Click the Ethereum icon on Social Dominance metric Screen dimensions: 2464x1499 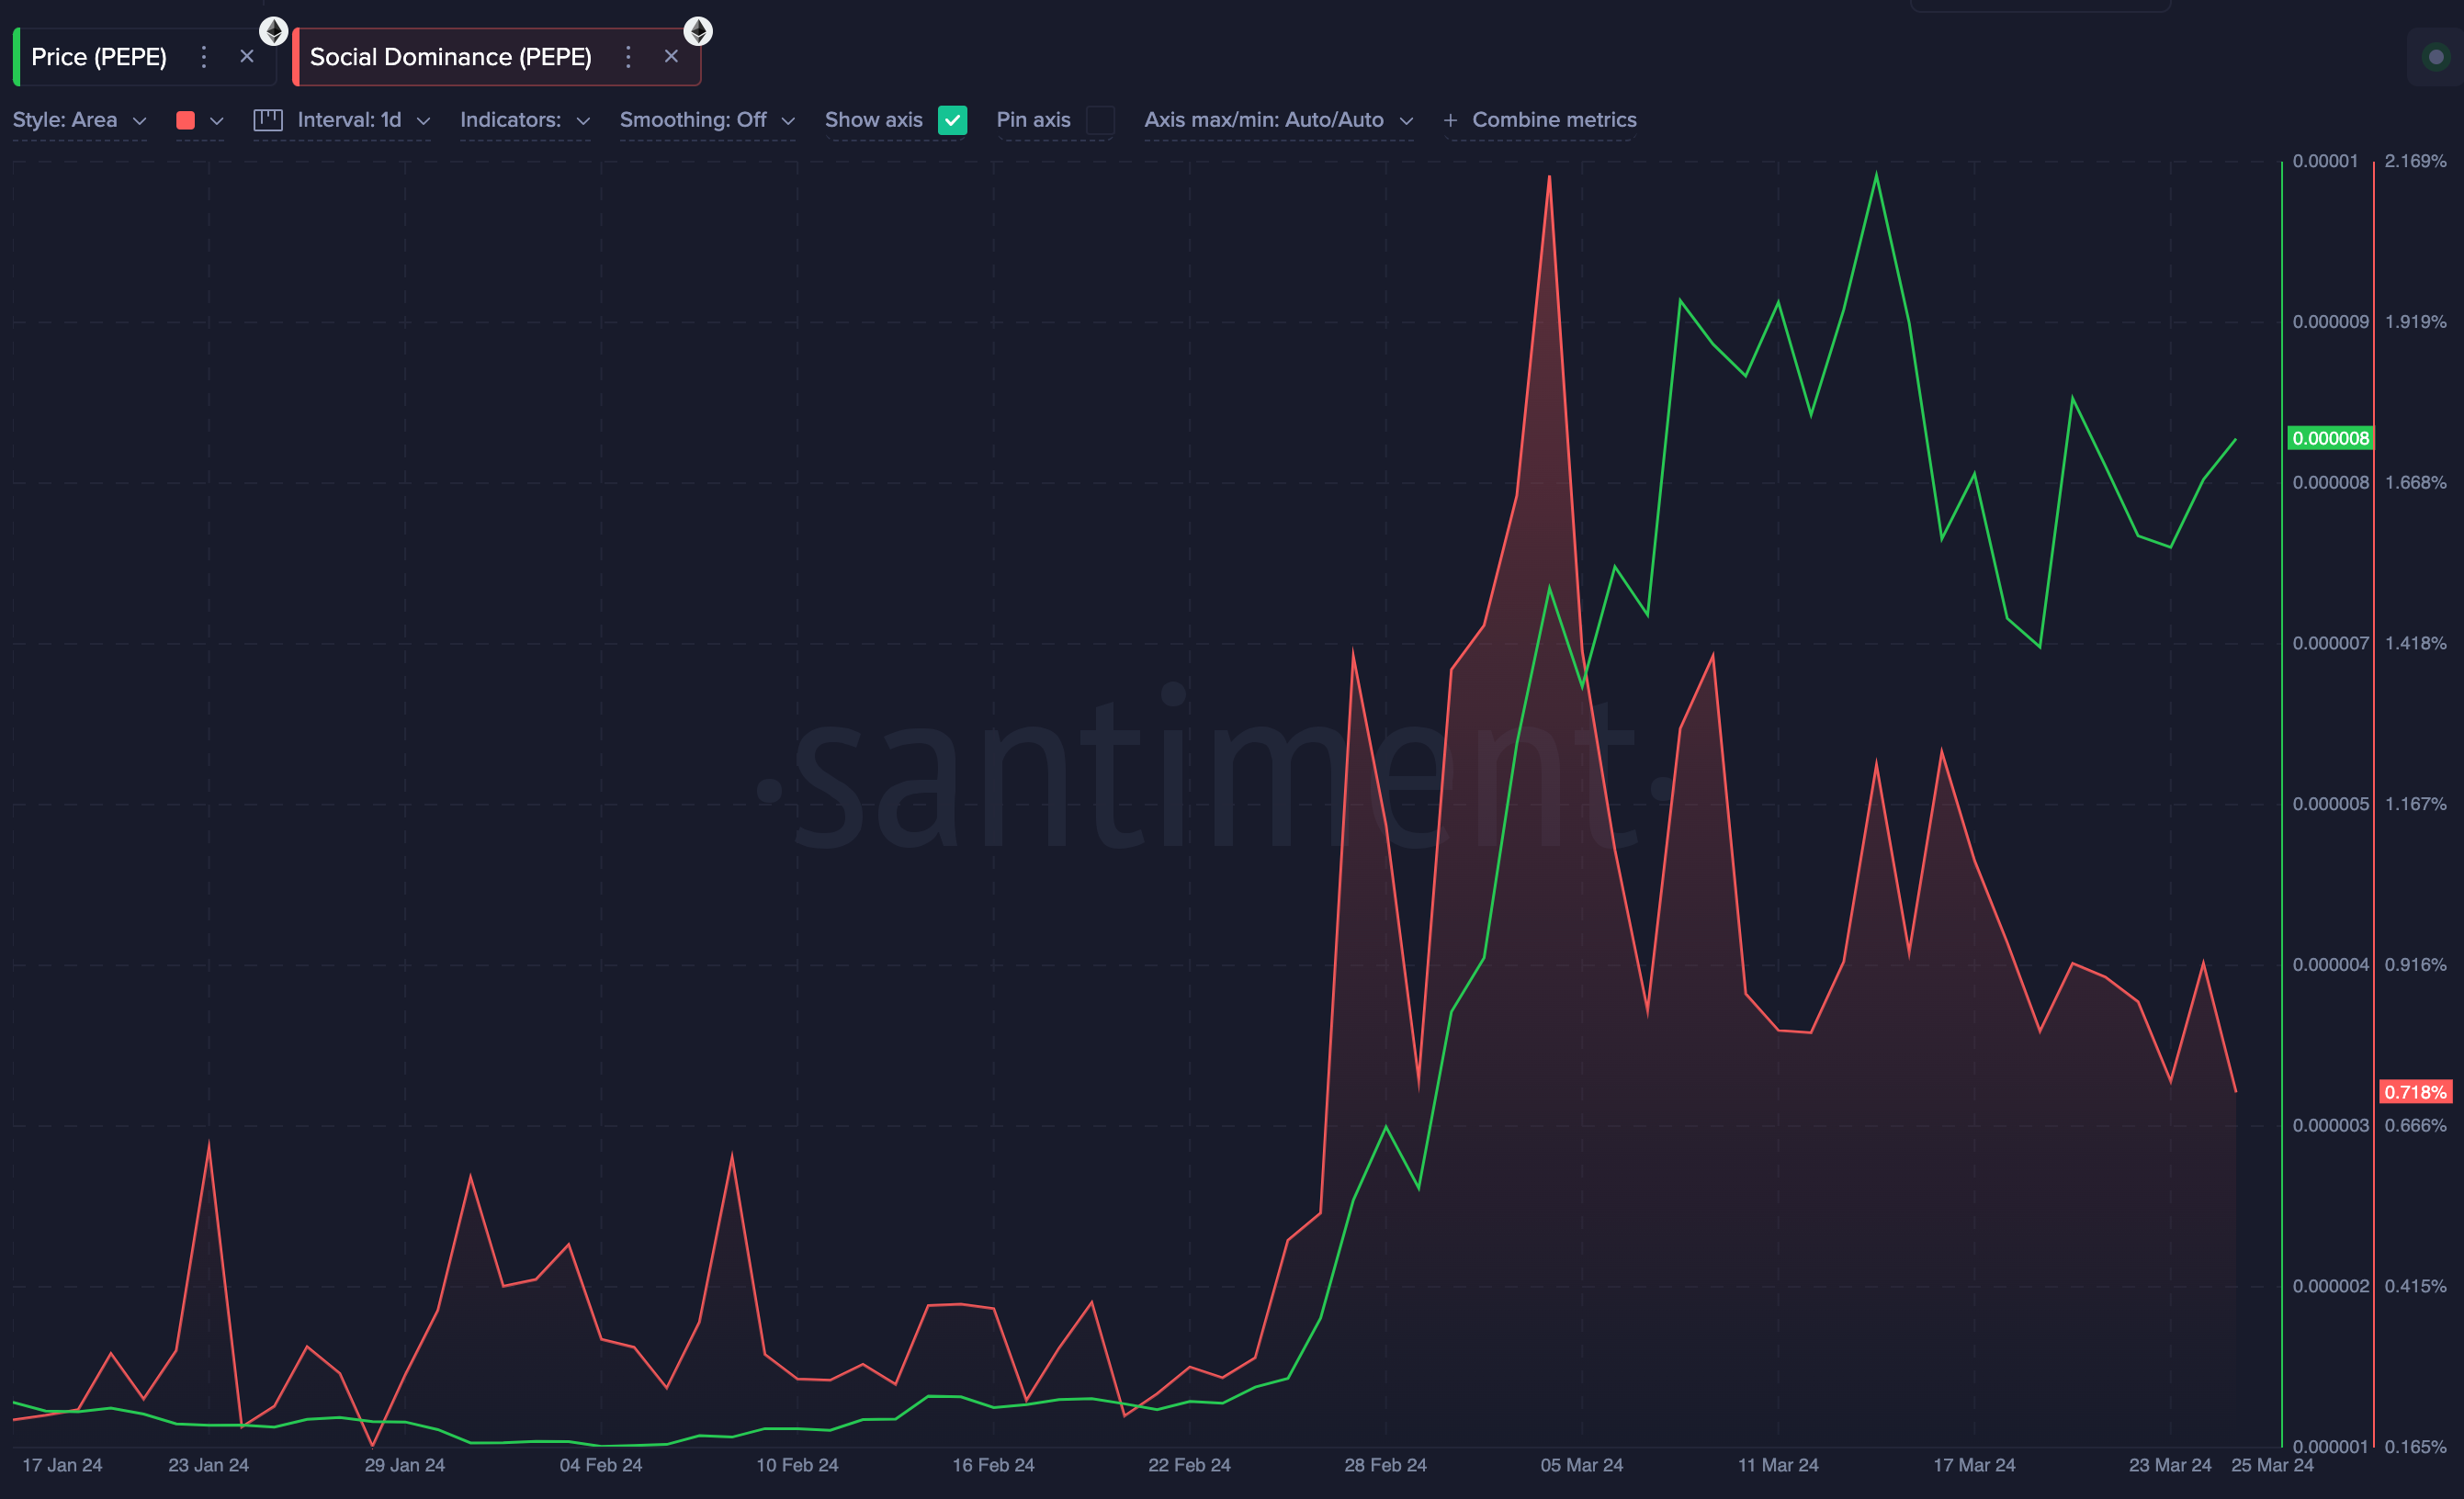pos(698,30)
